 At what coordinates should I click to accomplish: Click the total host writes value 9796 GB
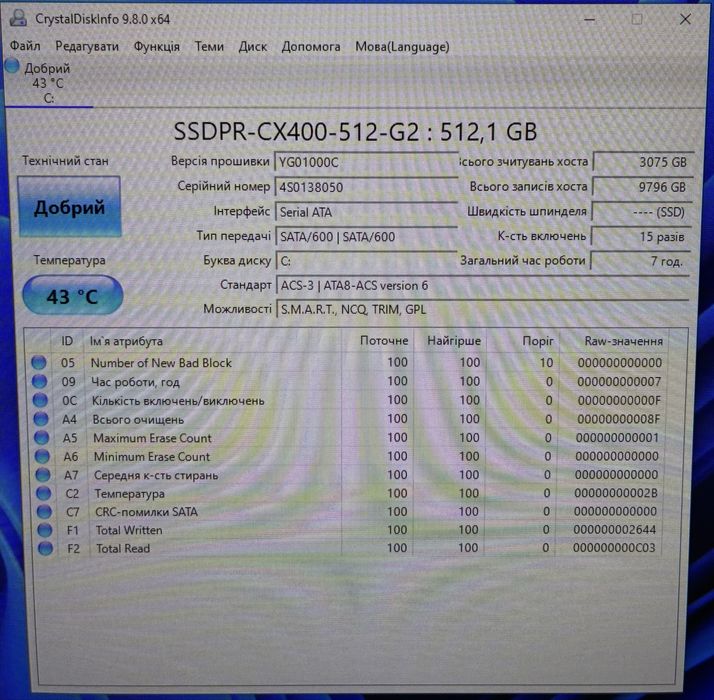click(642, 187)
